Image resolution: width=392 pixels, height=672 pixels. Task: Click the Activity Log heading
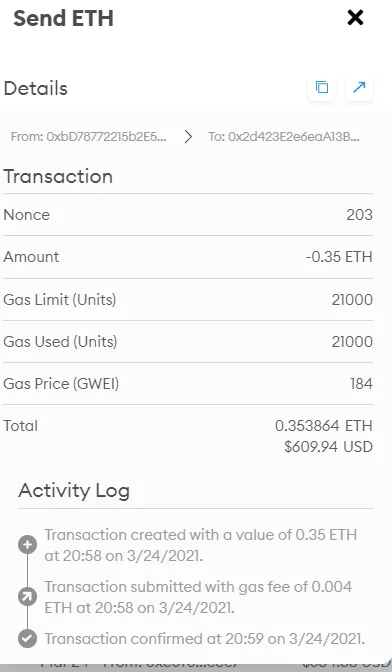(74, 491)
